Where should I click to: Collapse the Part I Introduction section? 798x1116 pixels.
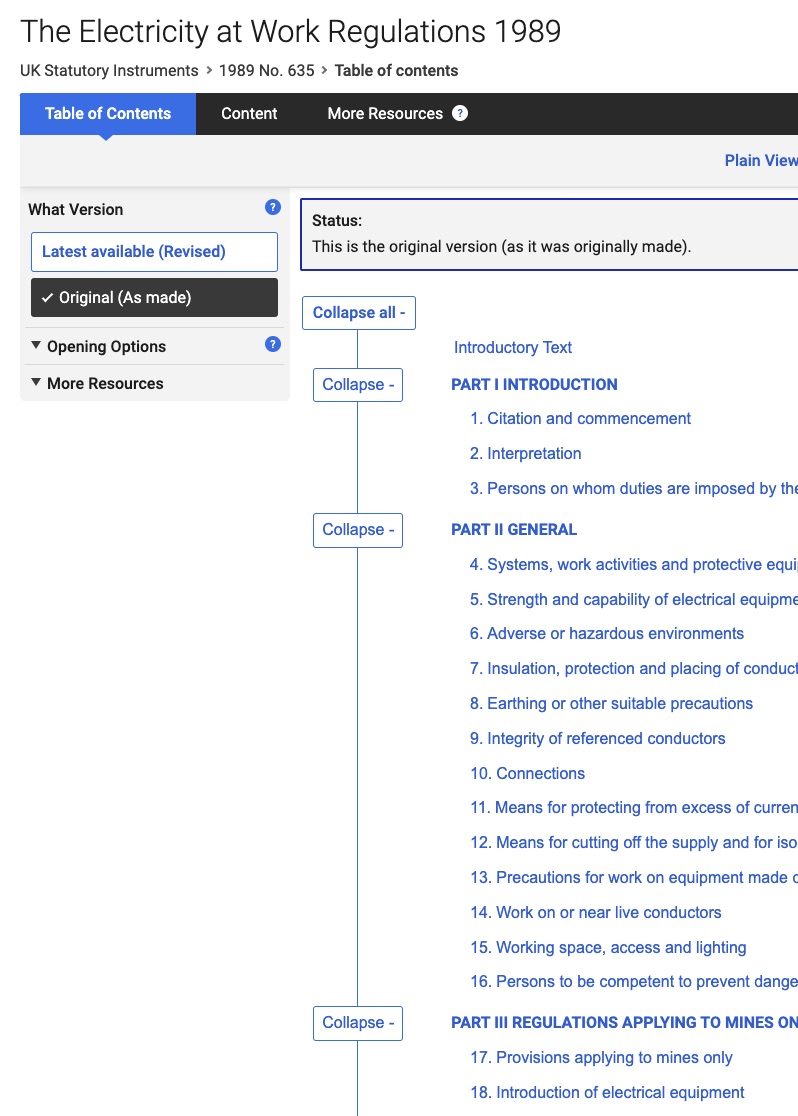point(358,385)
